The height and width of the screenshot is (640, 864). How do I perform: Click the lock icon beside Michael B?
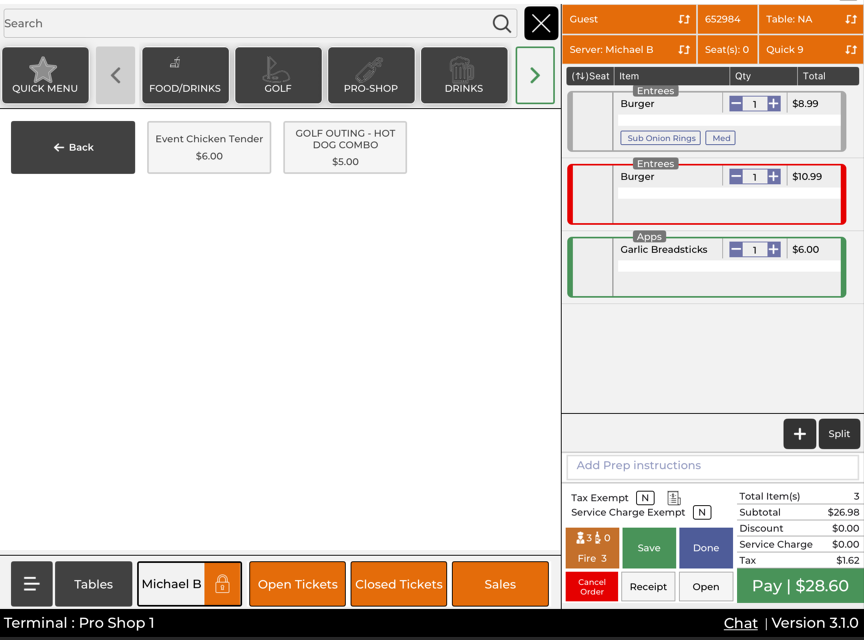point(222,584)
